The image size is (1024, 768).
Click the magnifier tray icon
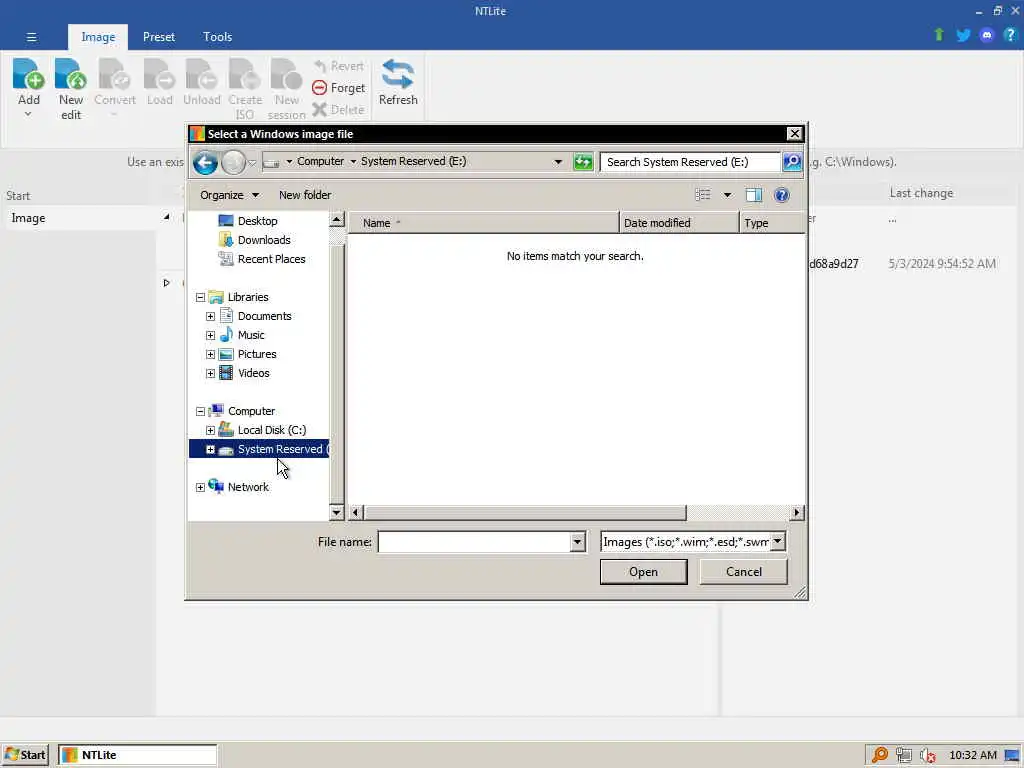point(880,755)
